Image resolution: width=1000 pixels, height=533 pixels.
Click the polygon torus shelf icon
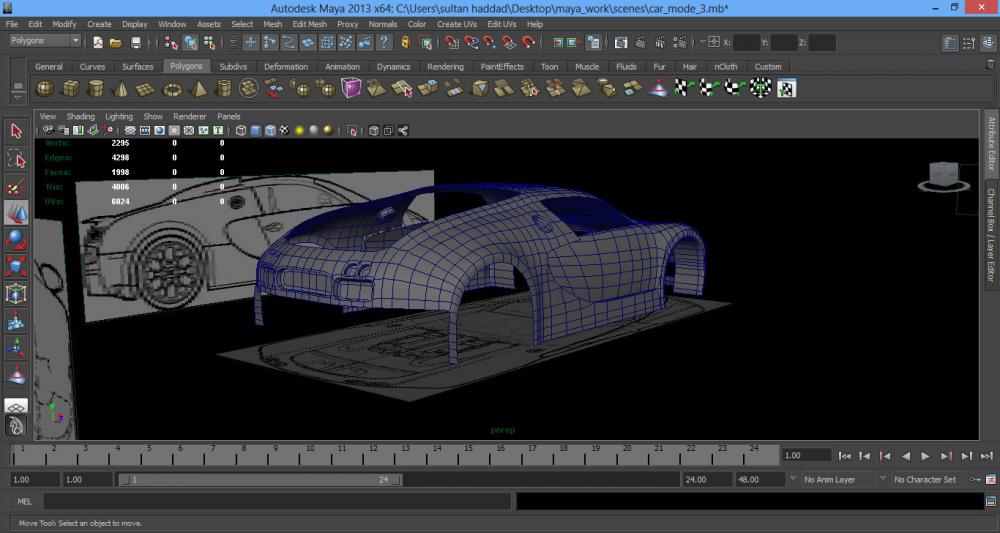[172, 89]
